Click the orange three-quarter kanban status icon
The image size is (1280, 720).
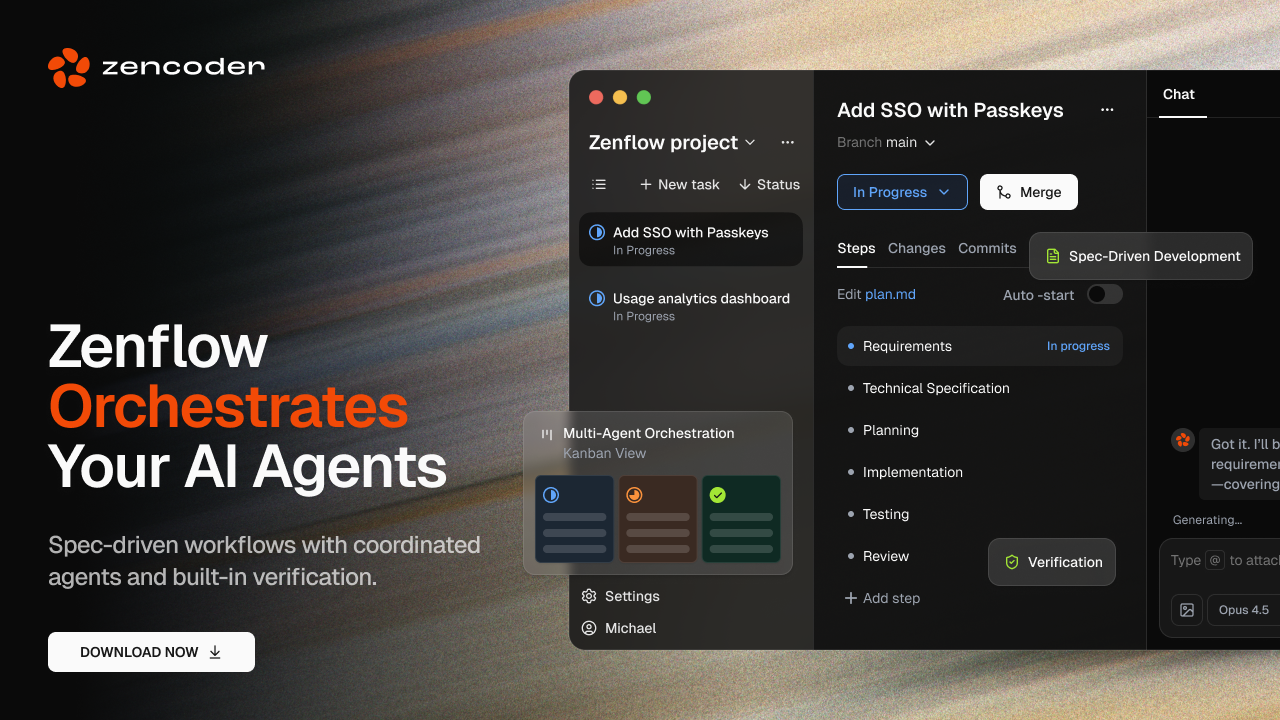coord(634,495)
